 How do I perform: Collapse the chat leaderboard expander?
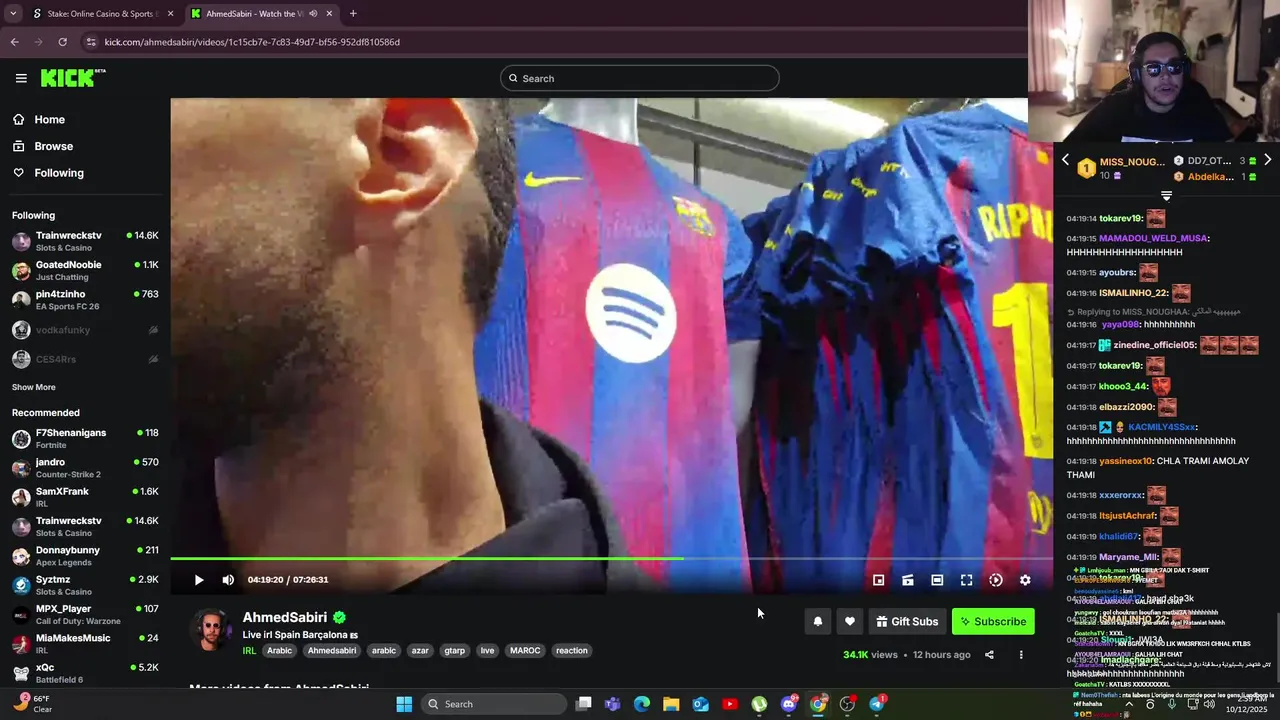1166,196
